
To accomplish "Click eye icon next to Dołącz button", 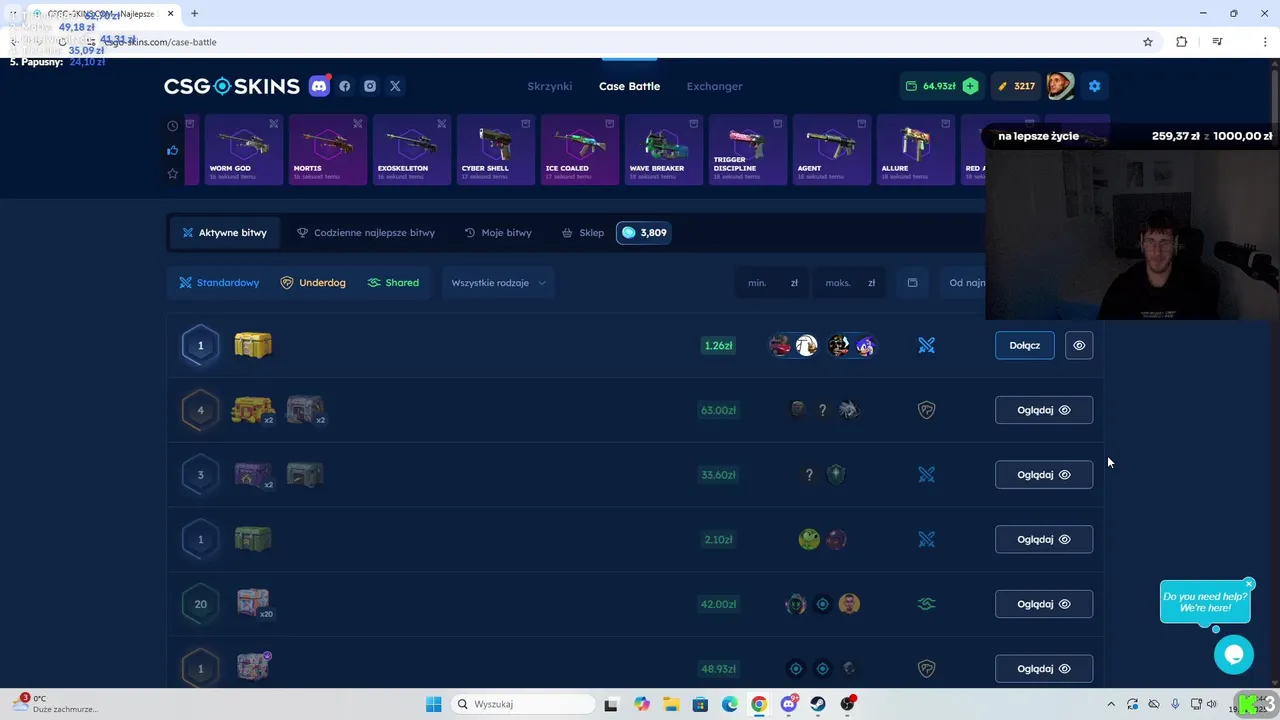I will pyautogui.click(x=1079, y=345).
